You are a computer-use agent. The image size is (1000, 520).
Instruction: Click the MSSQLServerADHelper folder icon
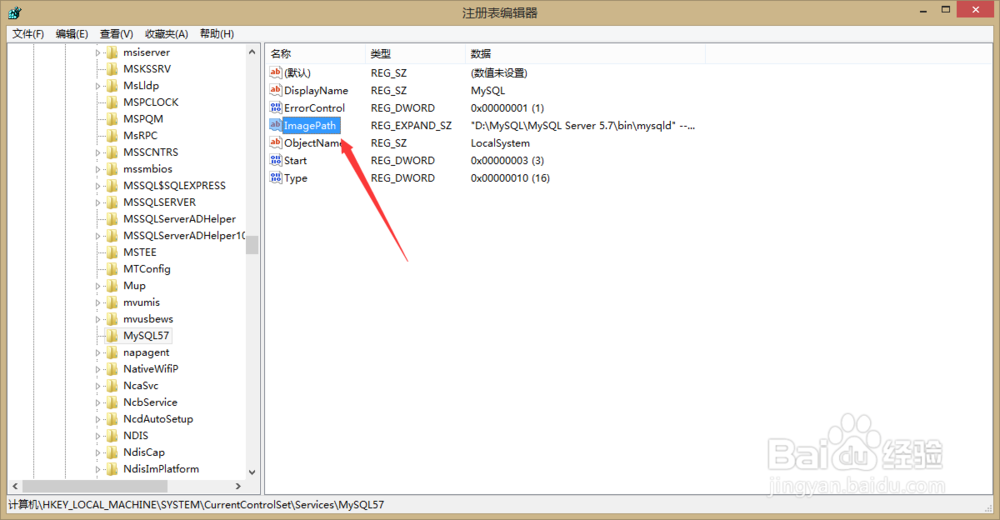112,219
